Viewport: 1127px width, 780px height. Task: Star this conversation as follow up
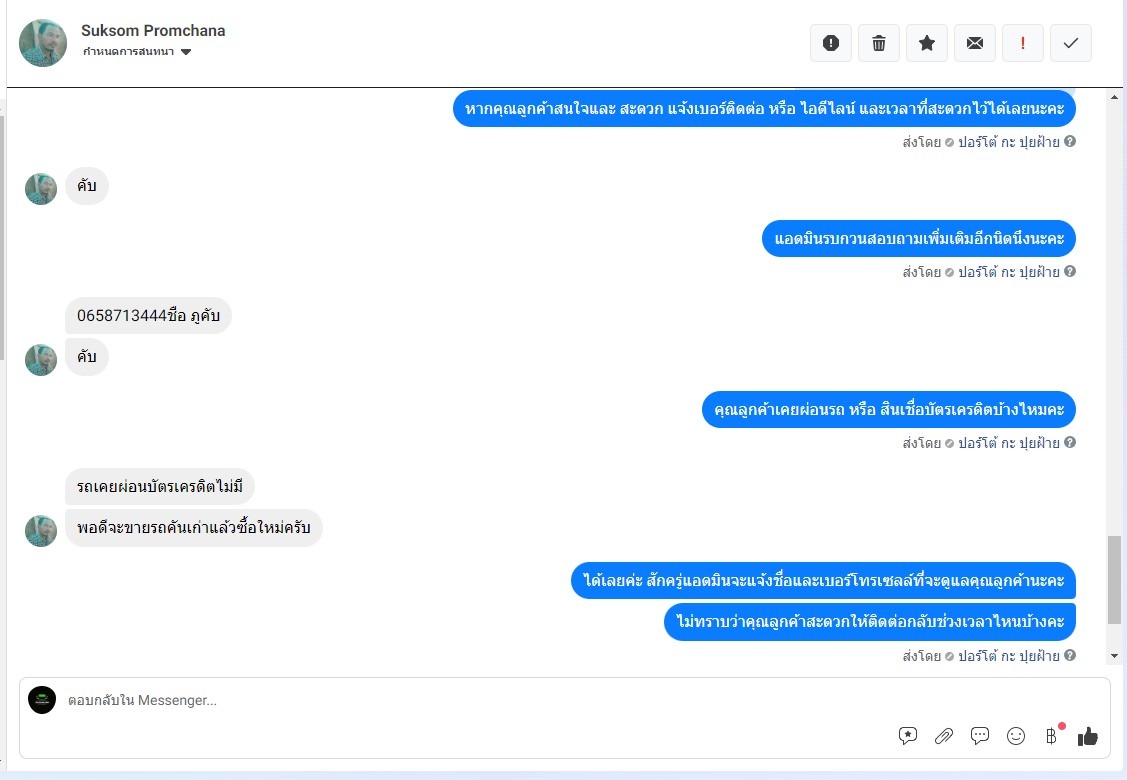click(x=926, y=43)
